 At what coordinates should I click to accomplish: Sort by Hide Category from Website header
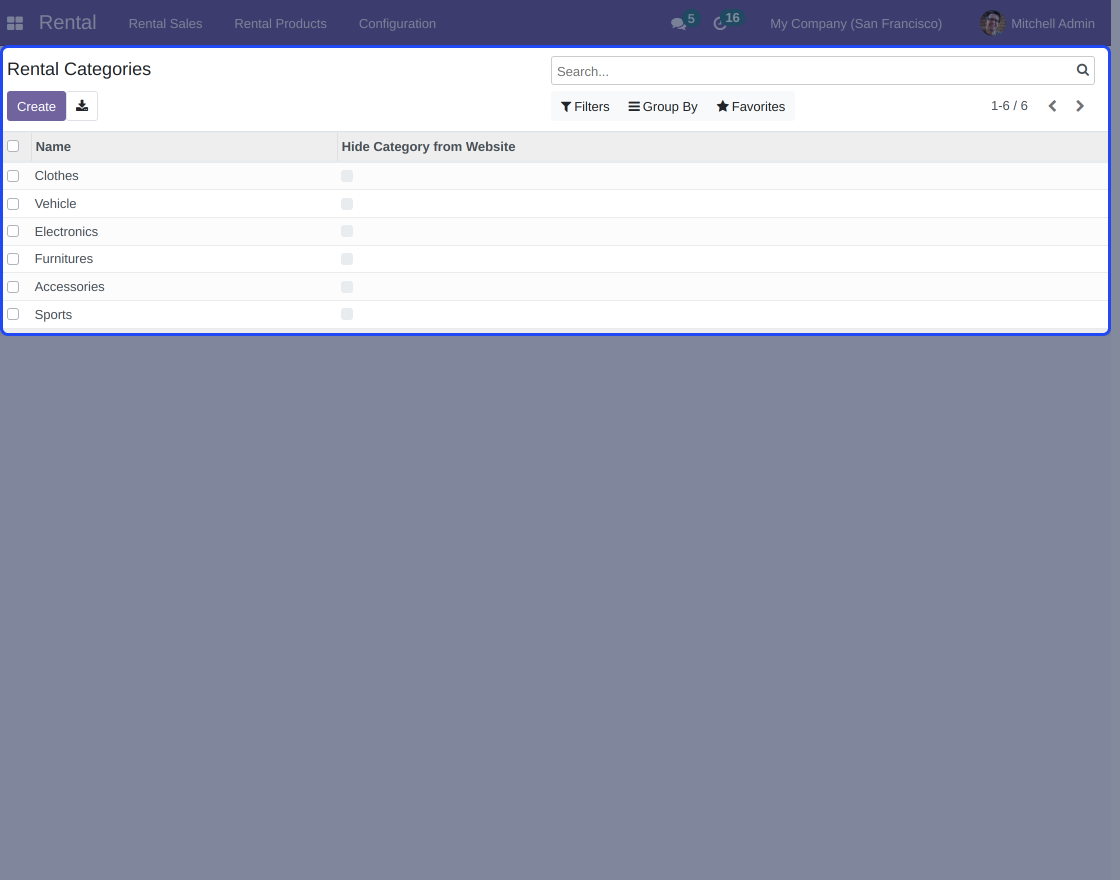pyautogui.click(x=723, y=146)
